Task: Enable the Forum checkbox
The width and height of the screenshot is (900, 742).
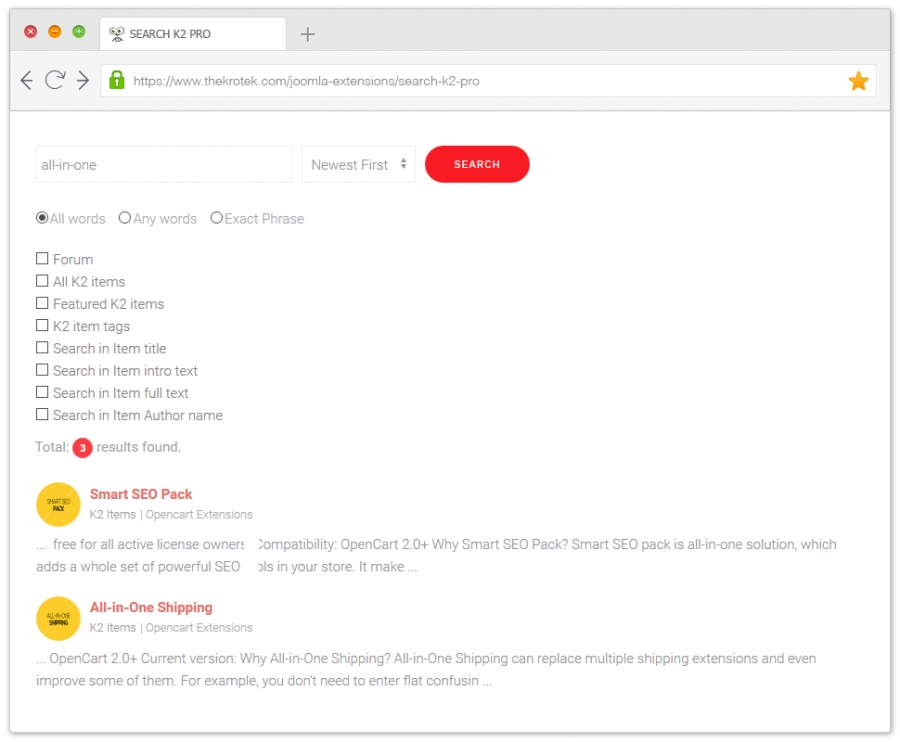Action: (42, 259)
